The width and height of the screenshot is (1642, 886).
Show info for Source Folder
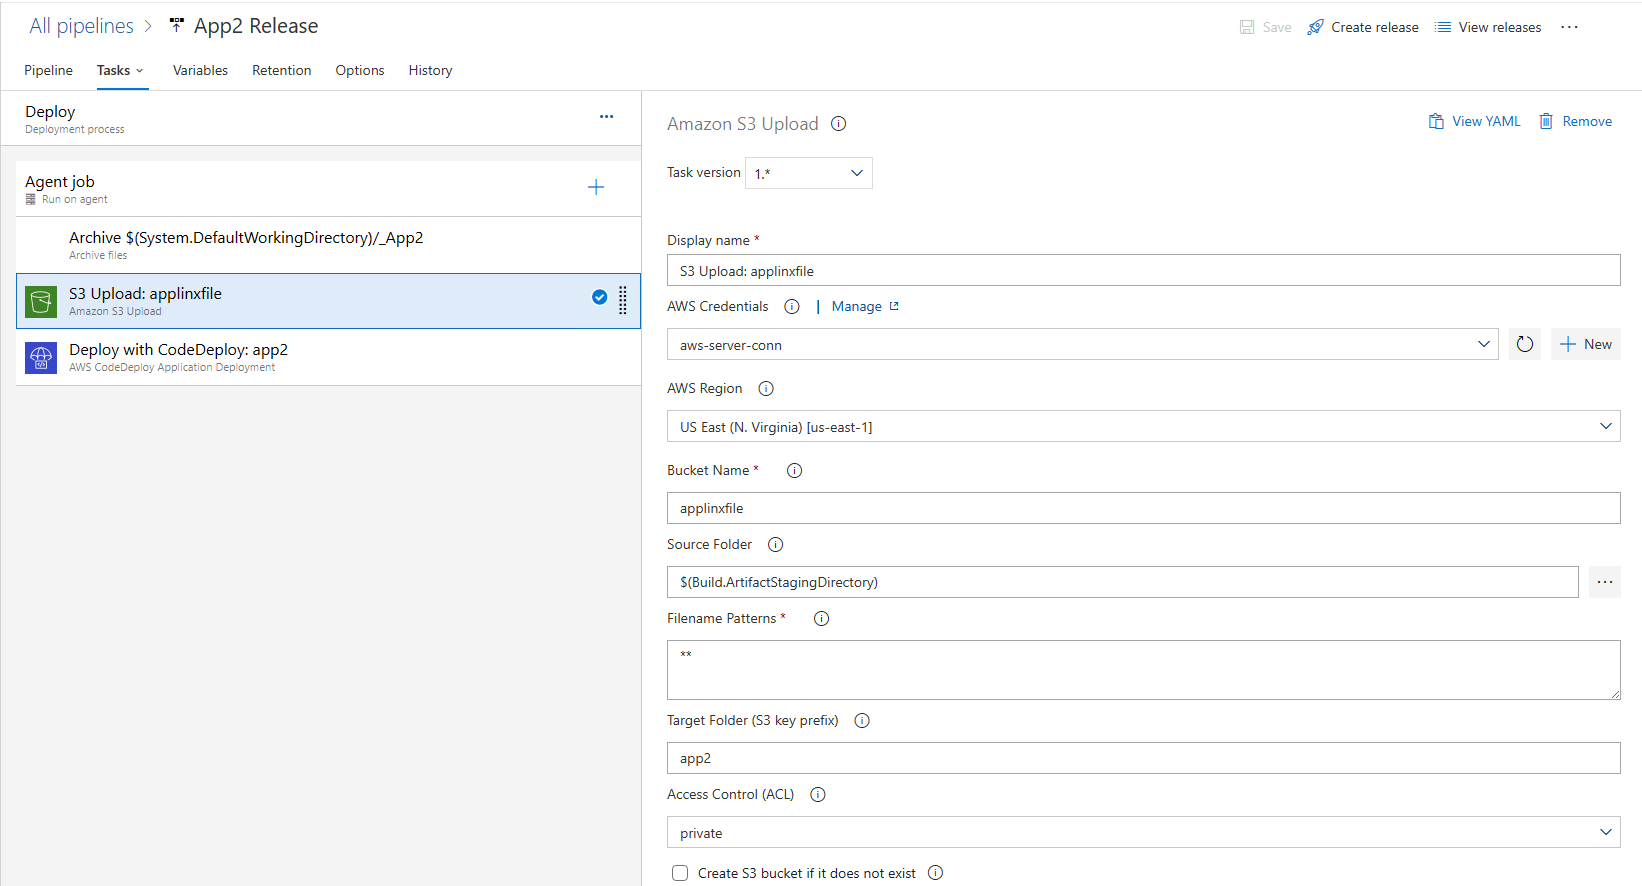point(775,545)
